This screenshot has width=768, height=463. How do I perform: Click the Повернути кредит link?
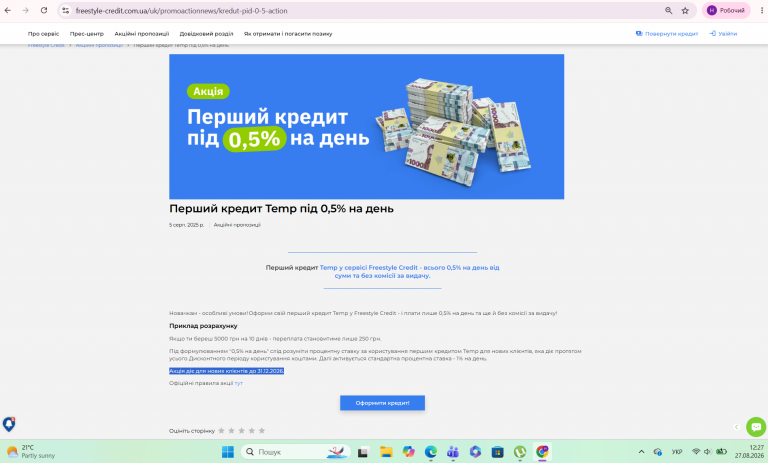pos(667,34)
